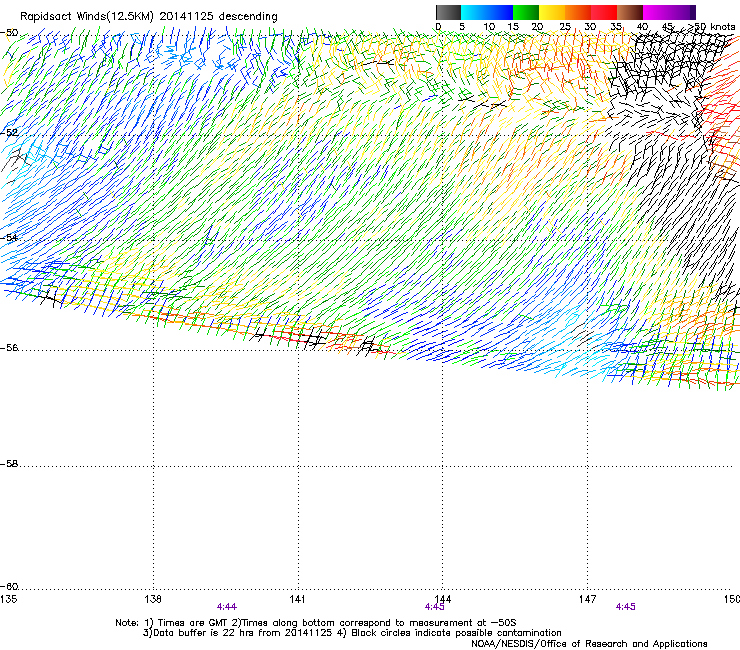Click the green 15-20 knots legend swatch
This screenshot has width=740, height=650.
pyautogui.click(x=526, y=12)
